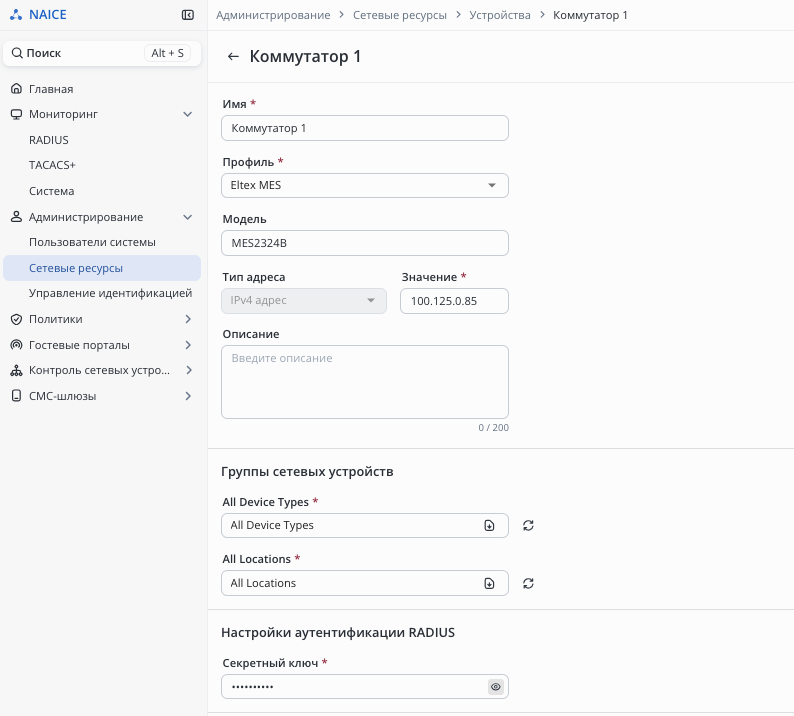The height and width of the screenshot is (716, 794).
Task: Expand the Политики menu
Action: coord(187,319)
